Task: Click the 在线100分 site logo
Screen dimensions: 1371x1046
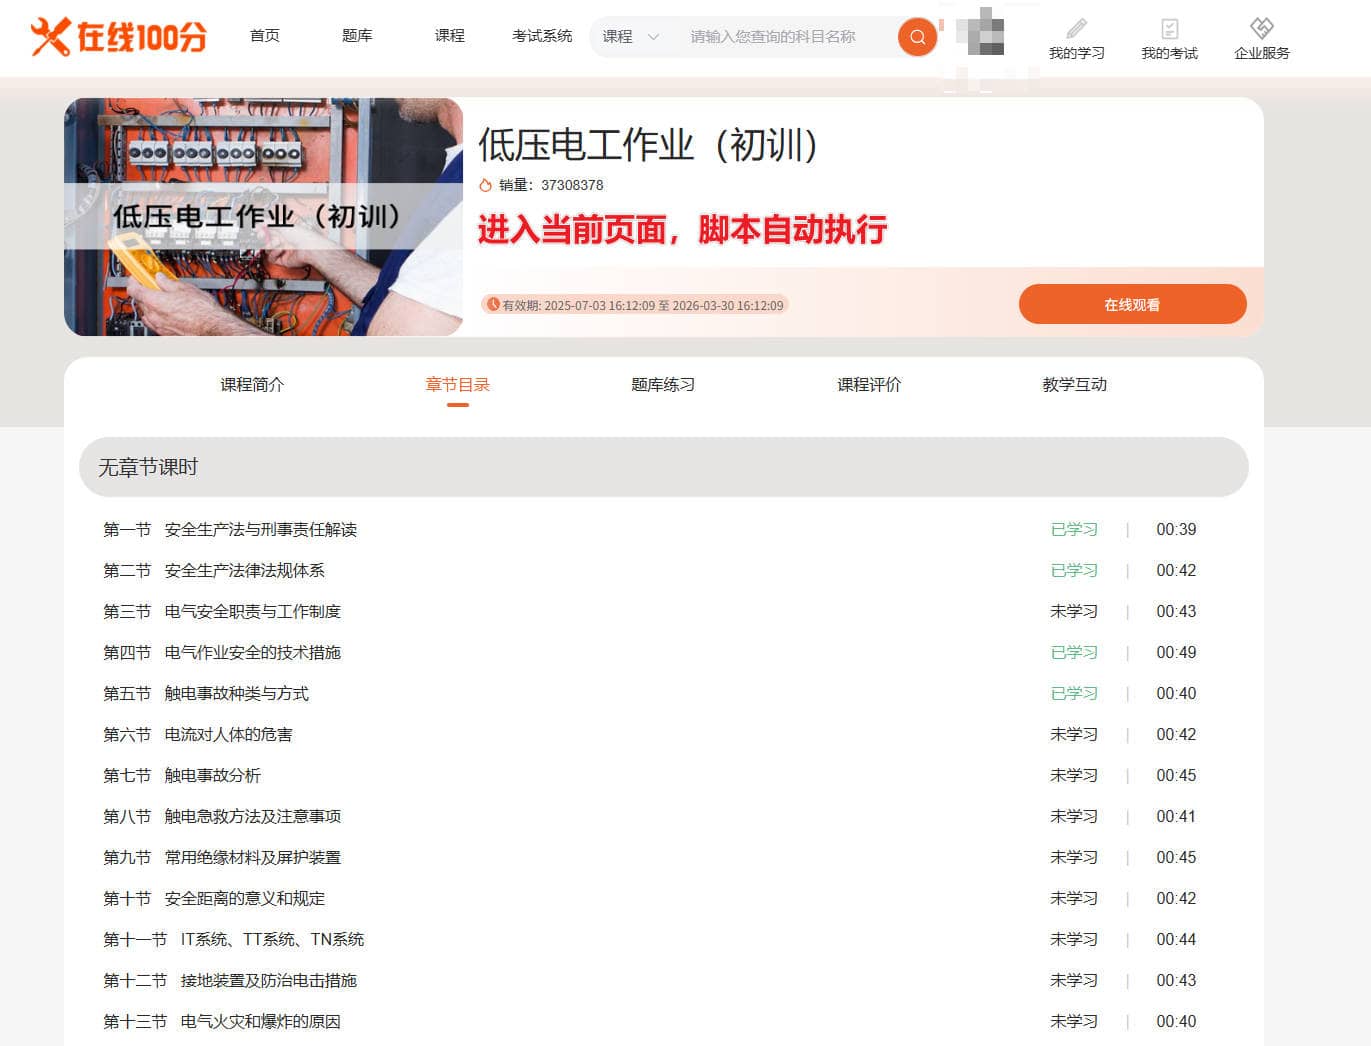Action: 118,36
